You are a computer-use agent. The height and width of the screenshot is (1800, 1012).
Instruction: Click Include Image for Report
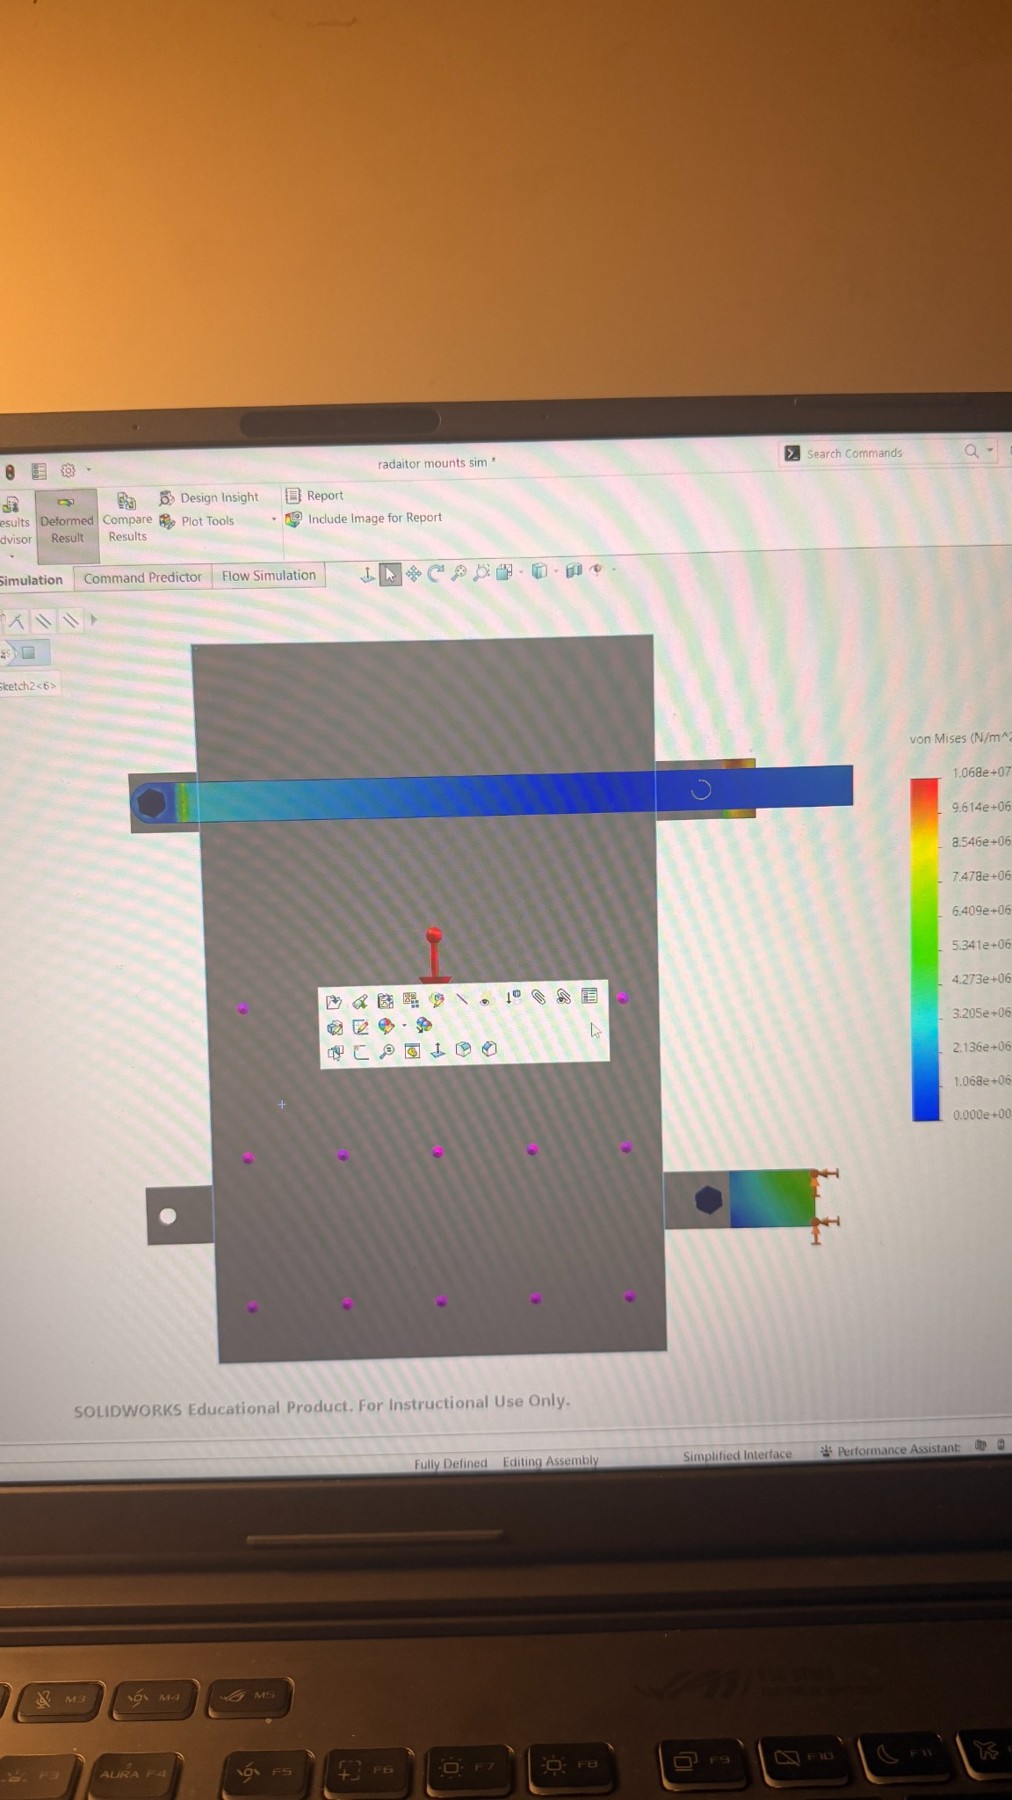pos(364,518)
